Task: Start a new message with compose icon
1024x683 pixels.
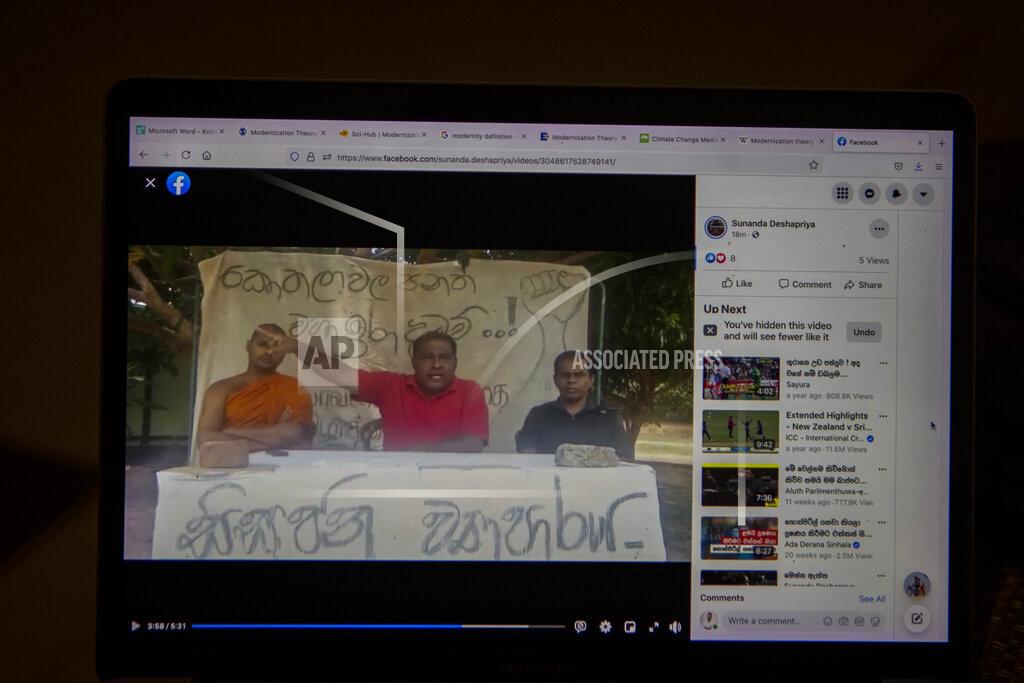Action: pos(917,618)
